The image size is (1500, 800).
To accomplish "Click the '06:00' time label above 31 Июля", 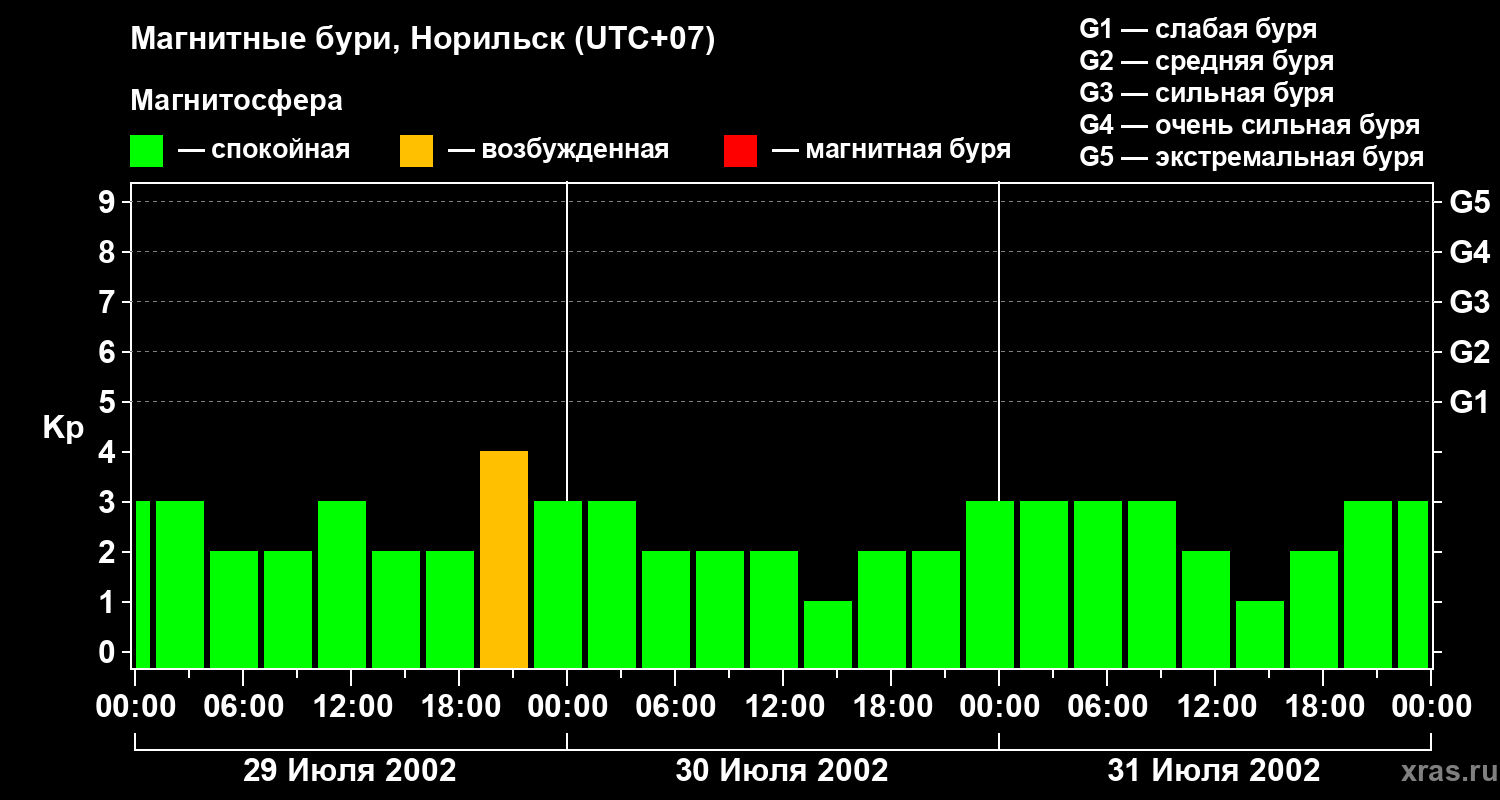I will pyautogui.click(x=1107, y=707).
